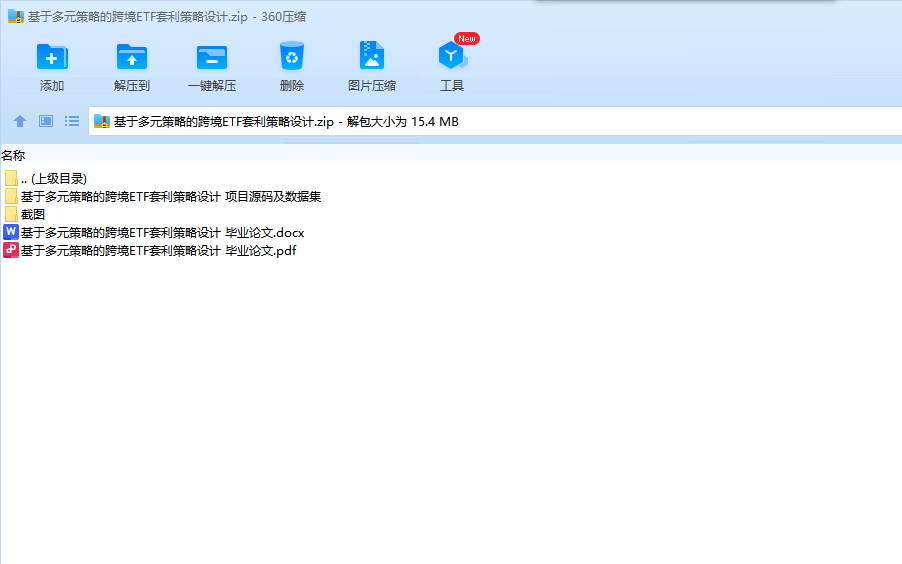The width and height of the screenshot is (902, 564).
Task: Click the Word icon of the docx file
Action: point(11,232)
